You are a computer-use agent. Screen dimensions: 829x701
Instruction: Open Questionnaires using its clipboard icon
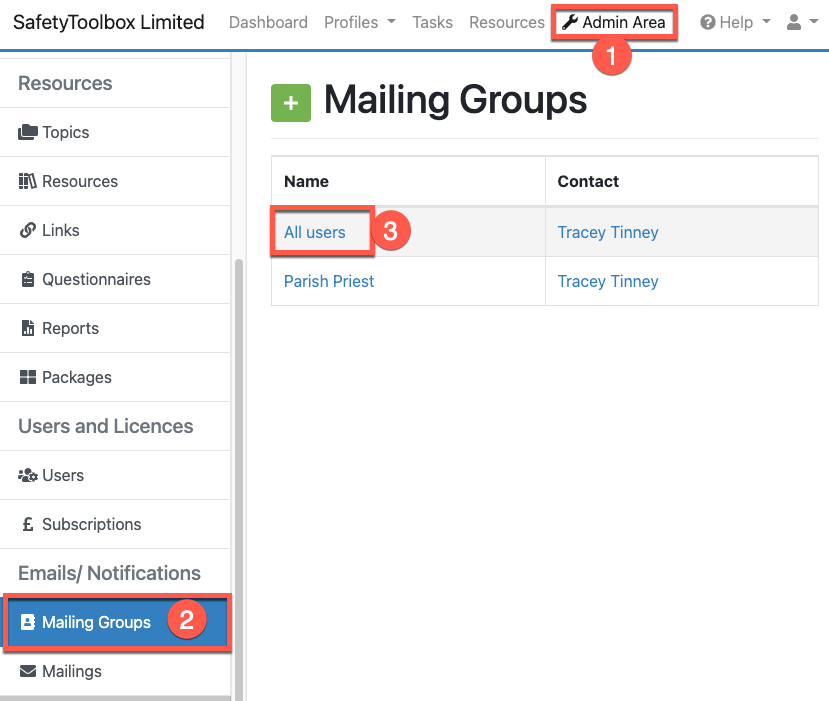(28, 279)
